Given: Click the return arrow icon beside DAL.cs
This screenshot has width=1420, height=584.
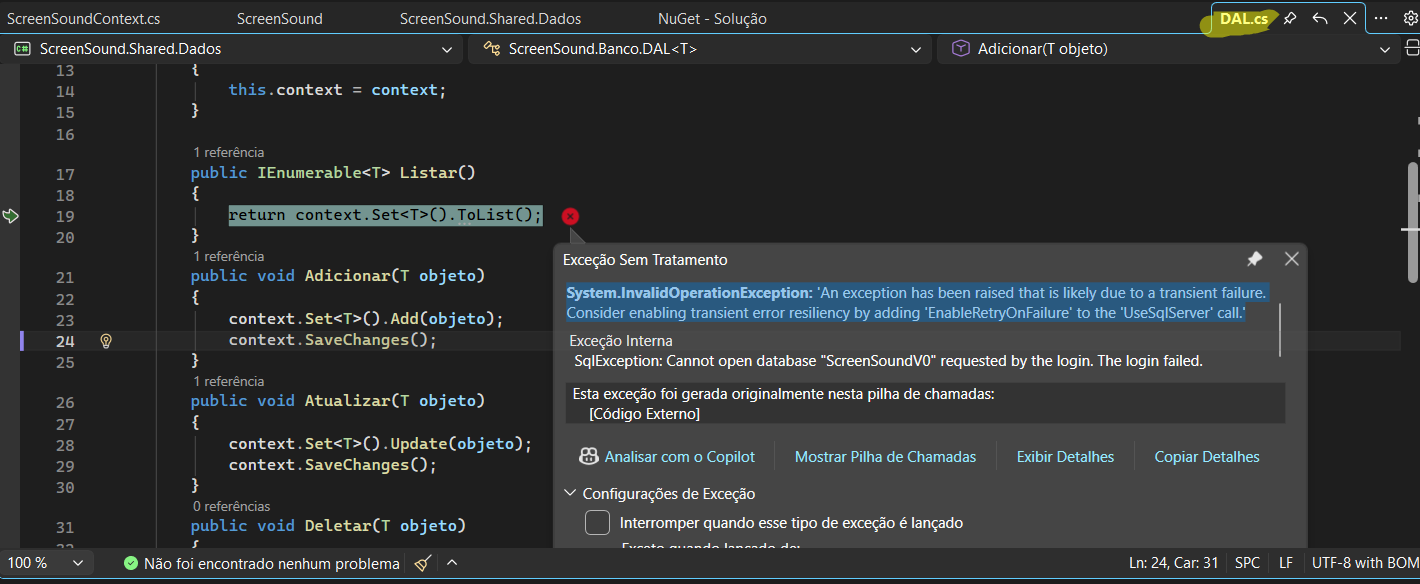Looking at the screenshot, I should coord(1320,19).
